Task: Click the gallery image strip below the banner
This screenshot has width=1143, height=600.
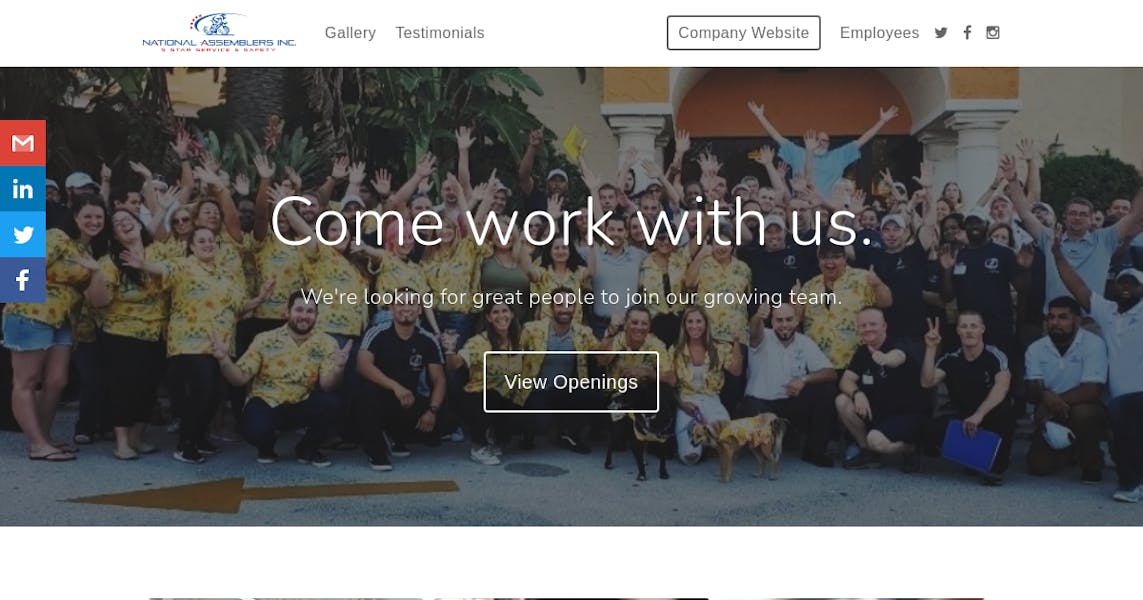Action: click(566, 598)
